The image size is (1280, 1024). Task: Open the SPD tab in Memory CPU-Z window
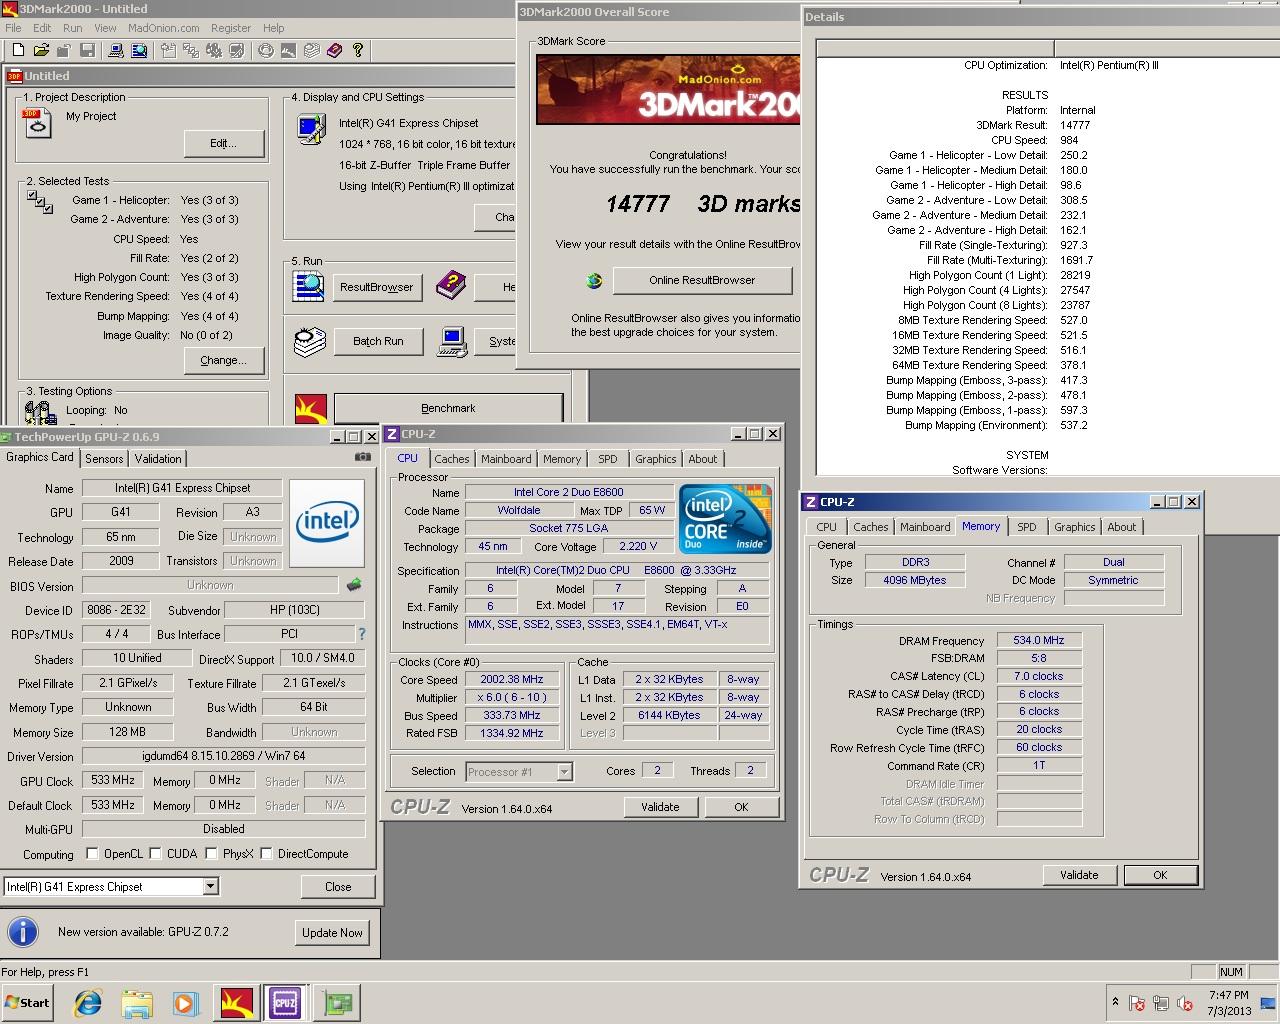pos(1026,527)
